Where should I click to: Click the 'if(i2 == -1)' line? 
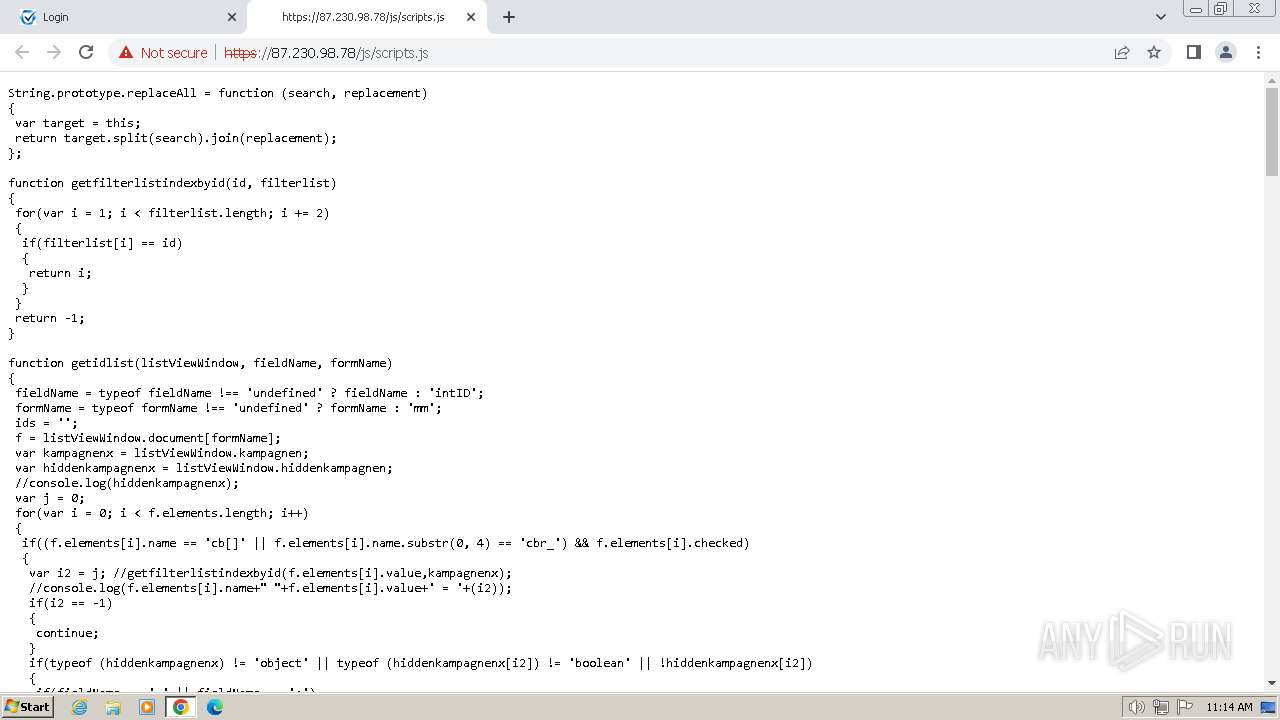coord(71,603)
